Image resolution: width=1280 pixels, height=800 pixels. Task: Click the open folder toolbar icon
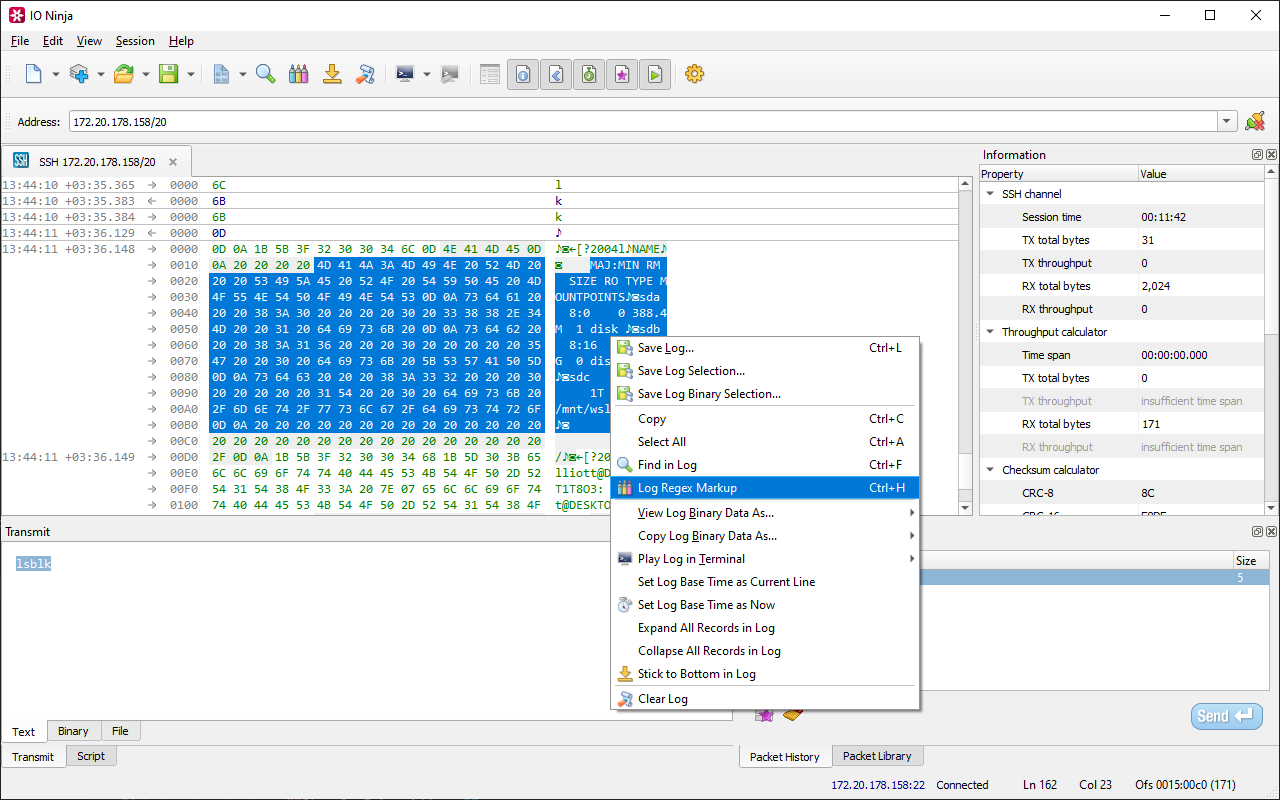[x=124, y=74]
